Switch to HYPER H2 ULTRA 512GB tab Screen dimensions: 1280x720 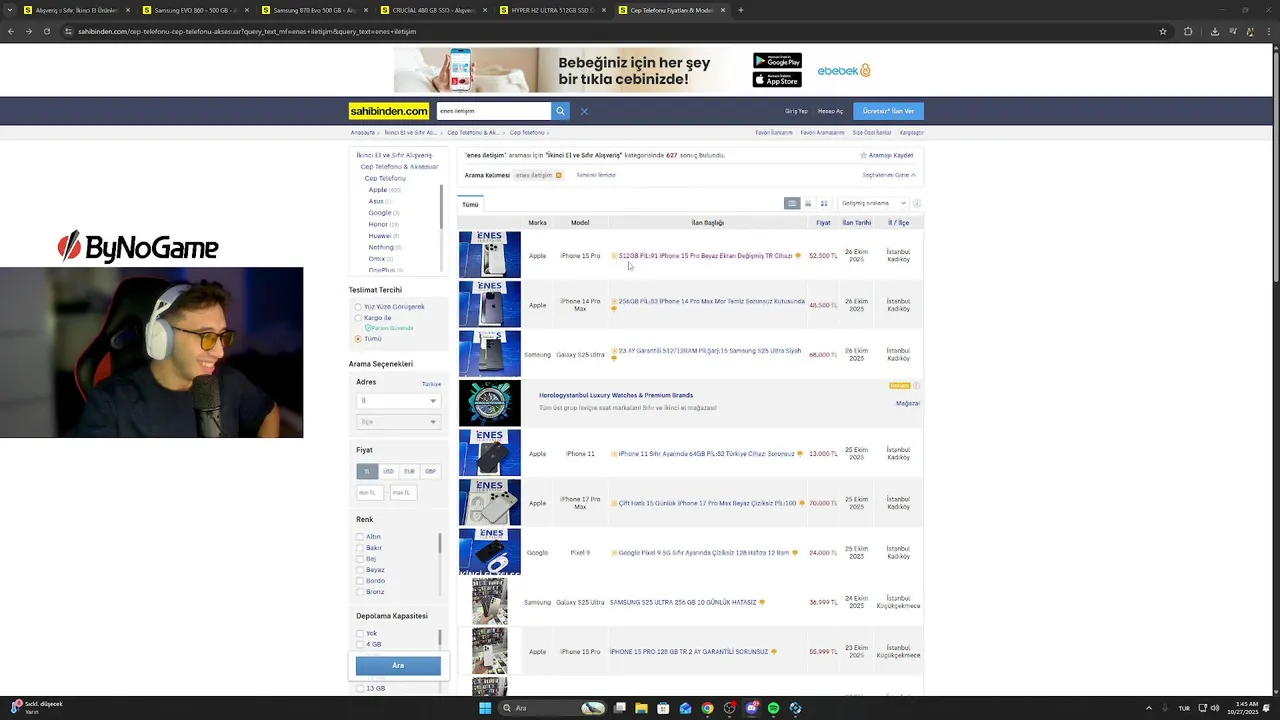[551, 10]
